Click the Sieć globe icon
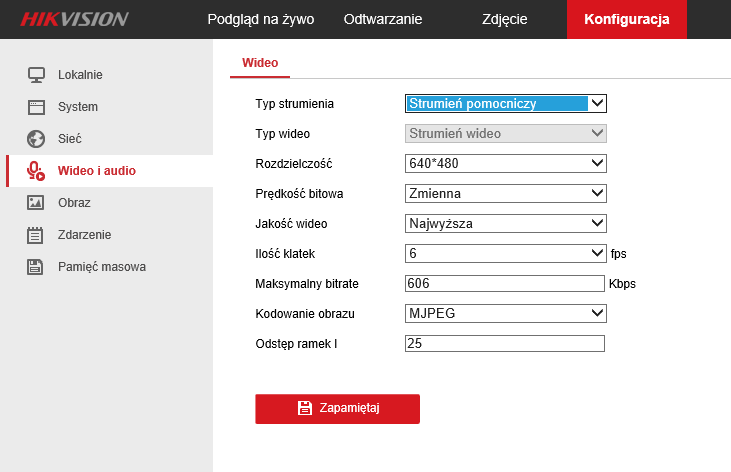 [x=36, y=139]
